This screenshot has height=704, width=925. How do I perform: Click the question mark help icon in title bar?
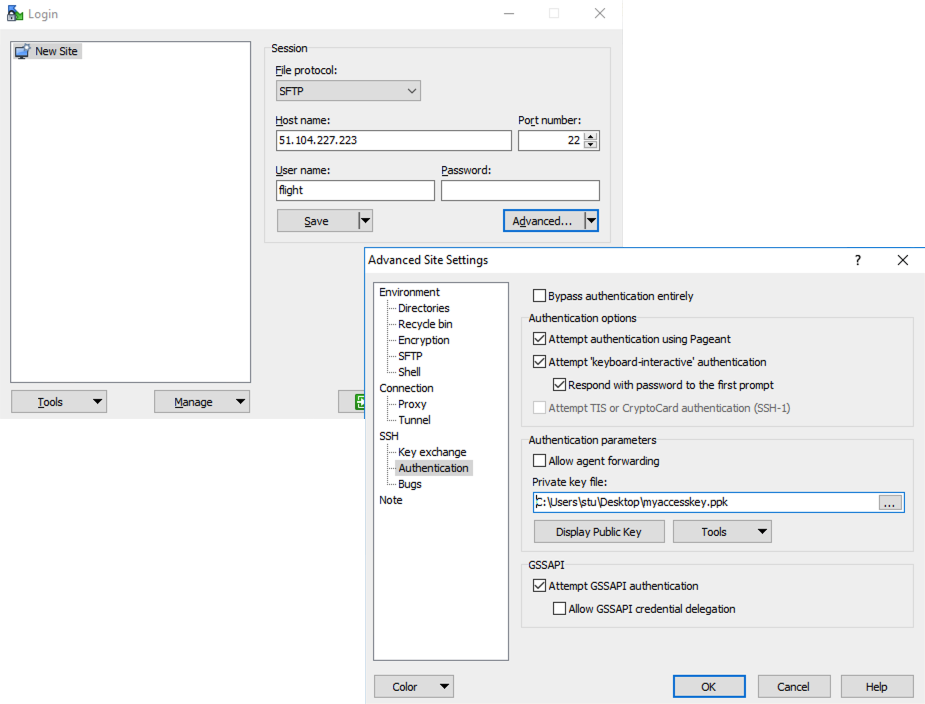click(x=857, y=260)
